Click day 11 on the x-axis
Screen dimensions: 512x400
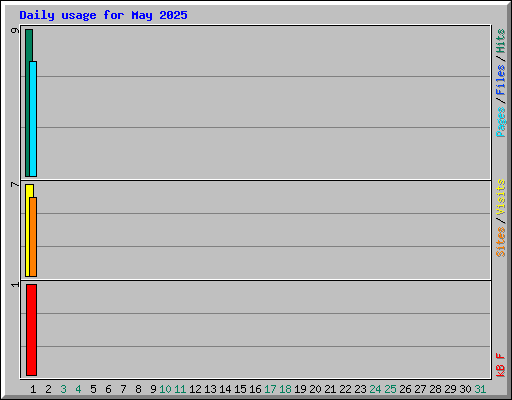click(x=180, y=389)
